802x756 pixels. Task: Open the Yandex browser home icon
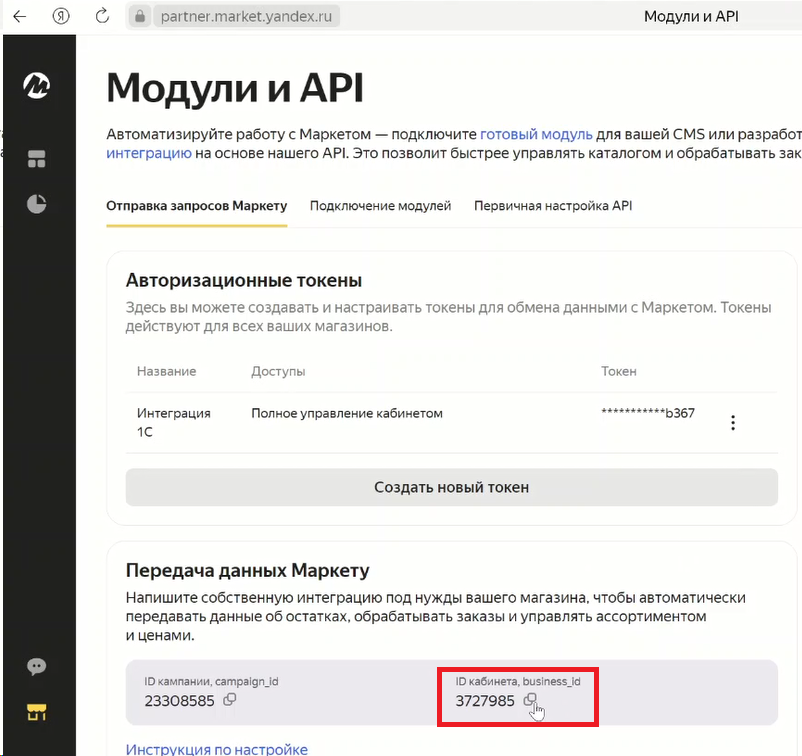(x=61, y=16)
